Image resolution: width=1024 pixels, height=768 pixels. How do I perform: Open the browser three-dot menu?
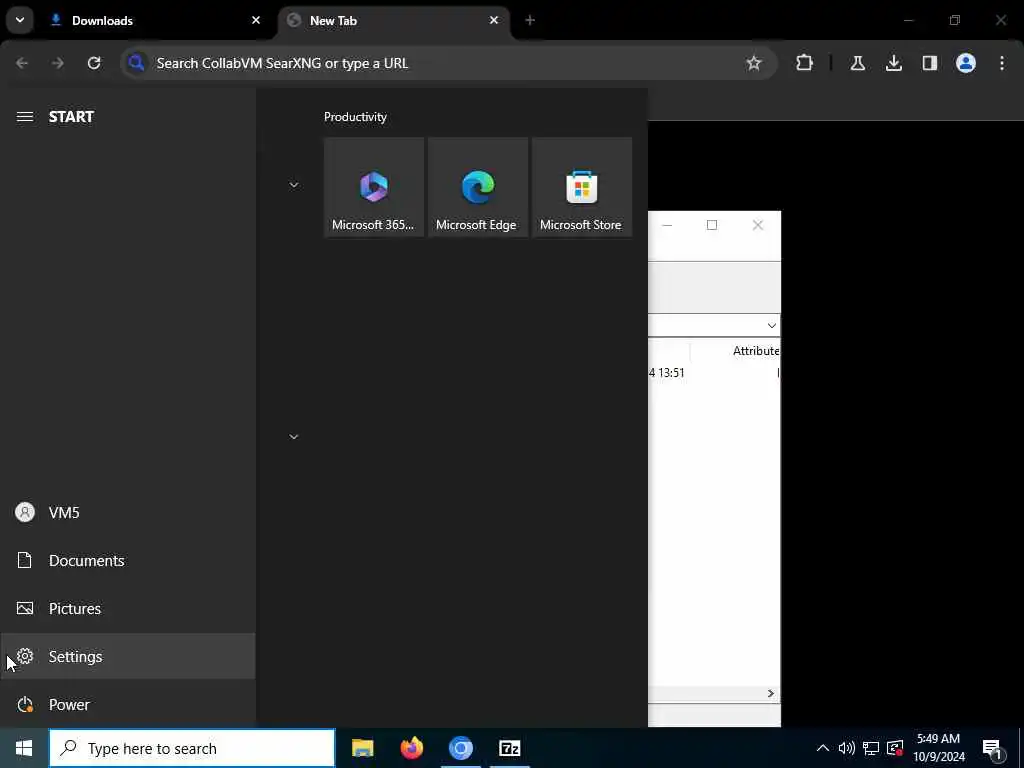[x=1002, y=63]
